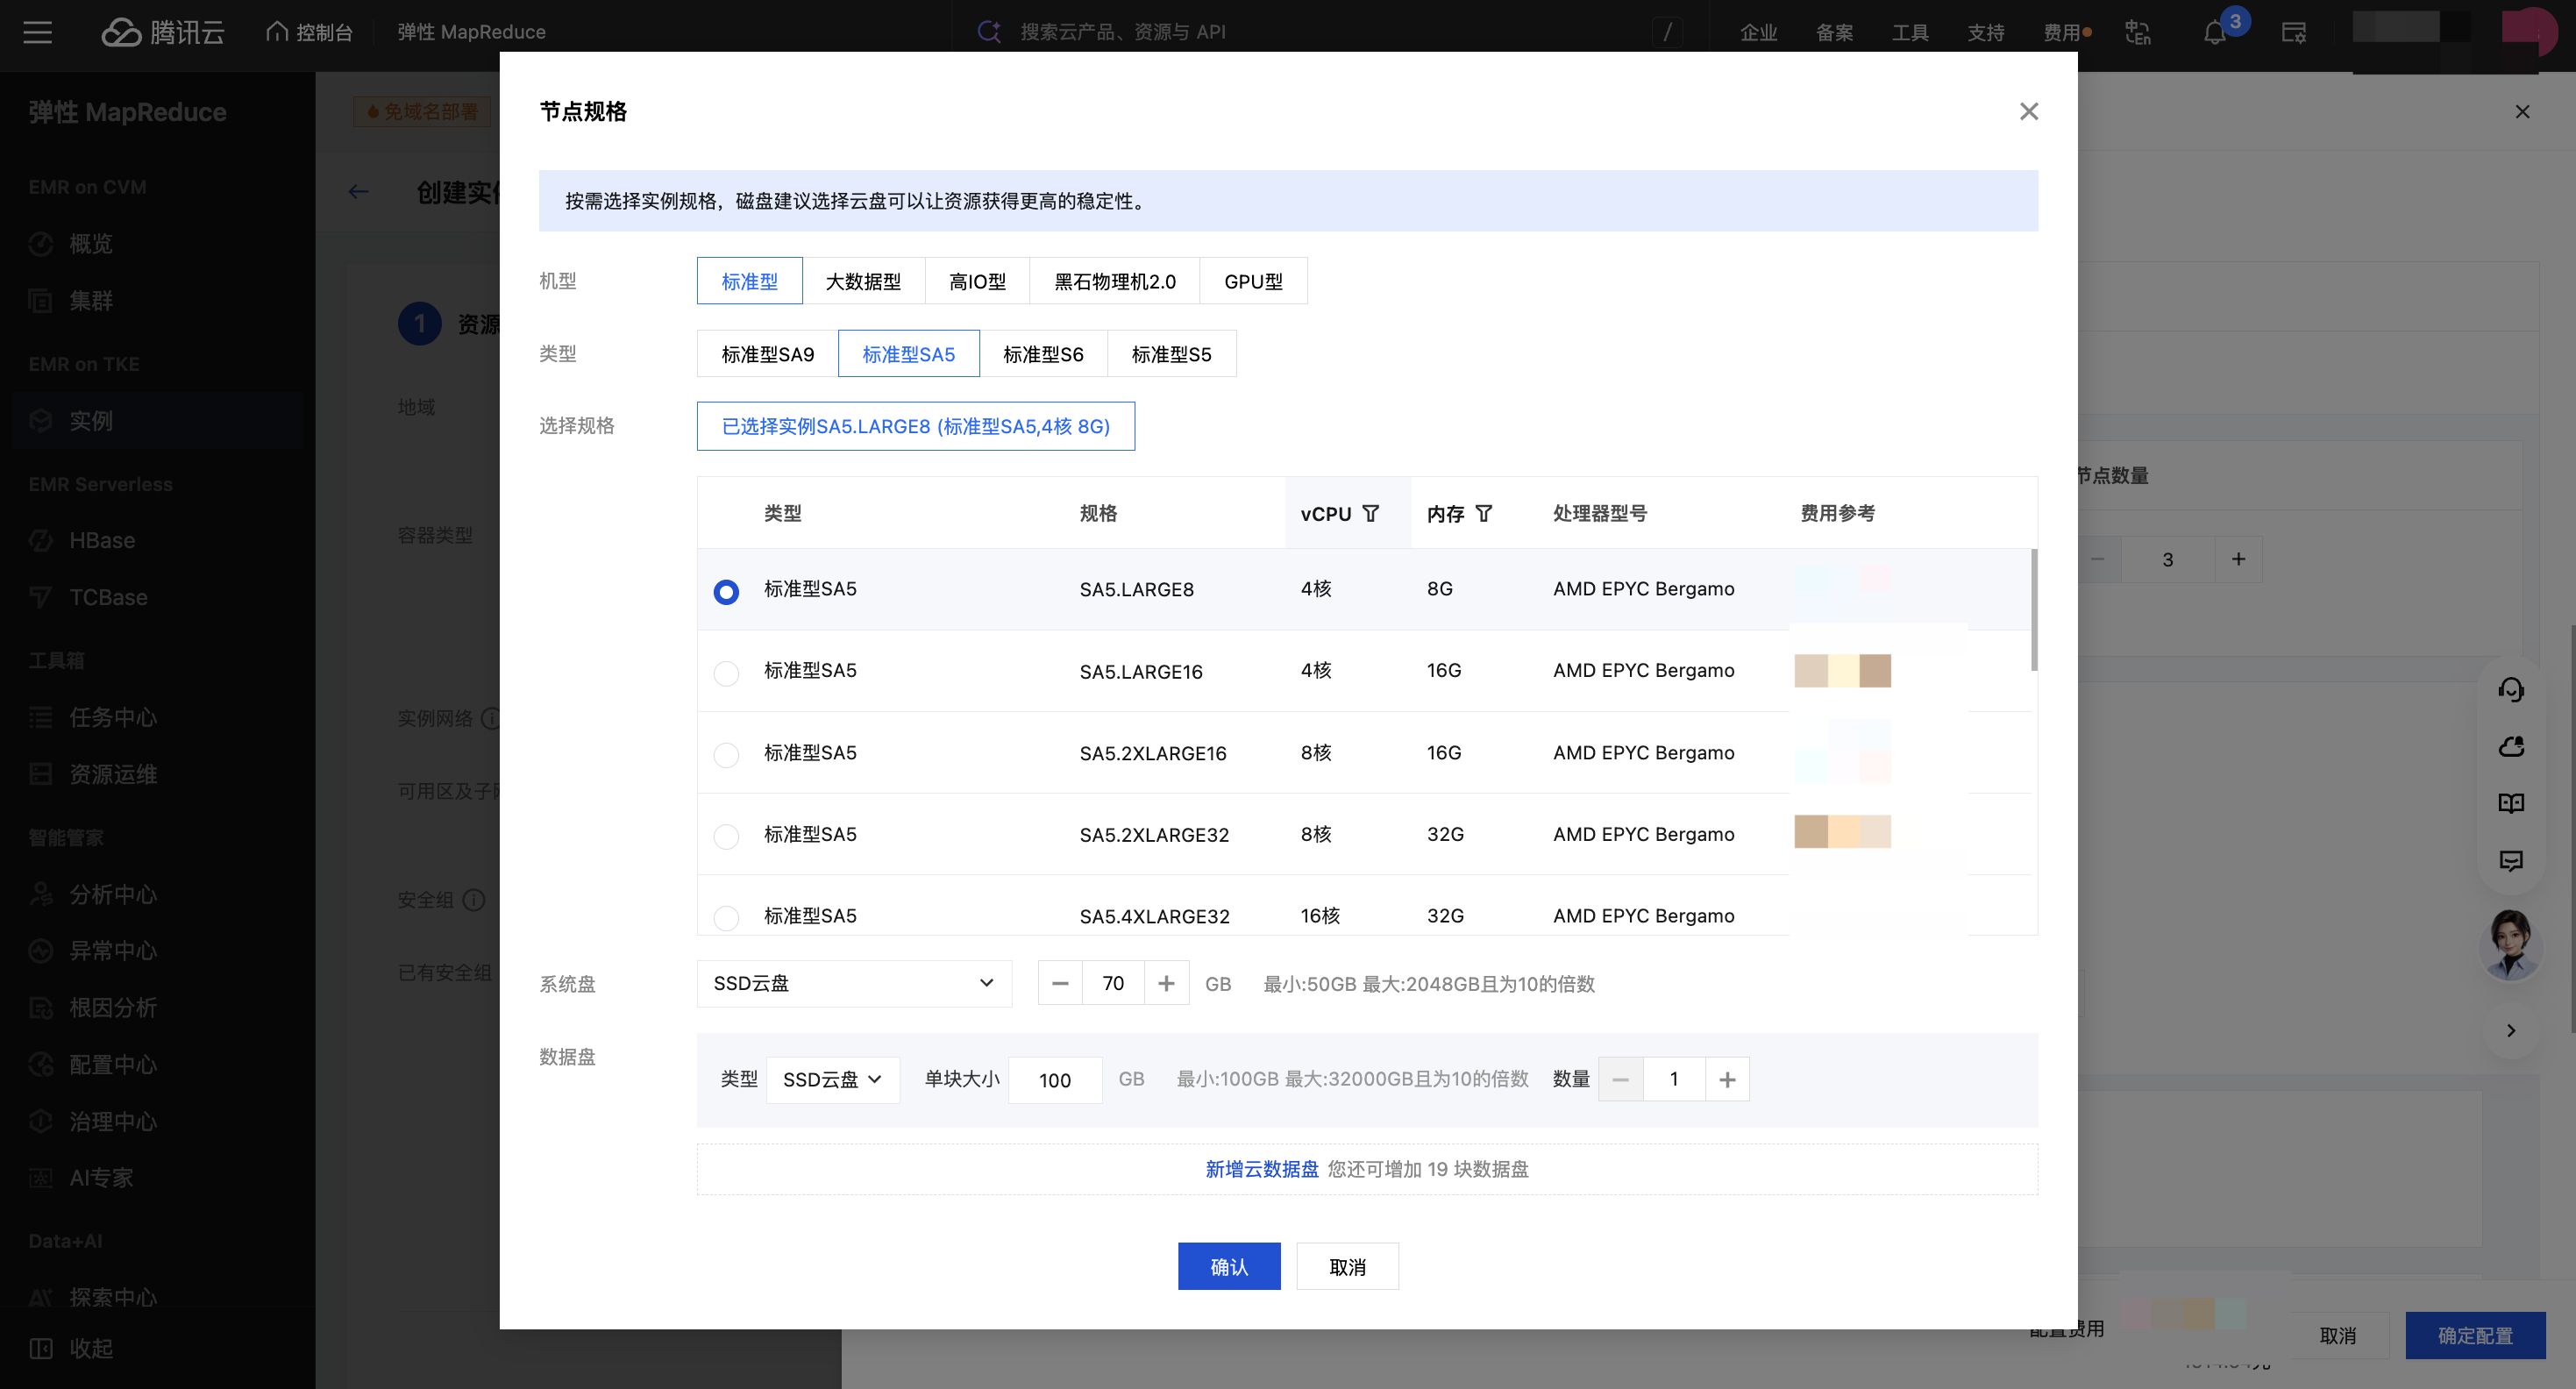Viewport: 2576px width, 1389px height.
Task: Click the 分析中心 sidebar icon
Action: (x=41, y=894)
